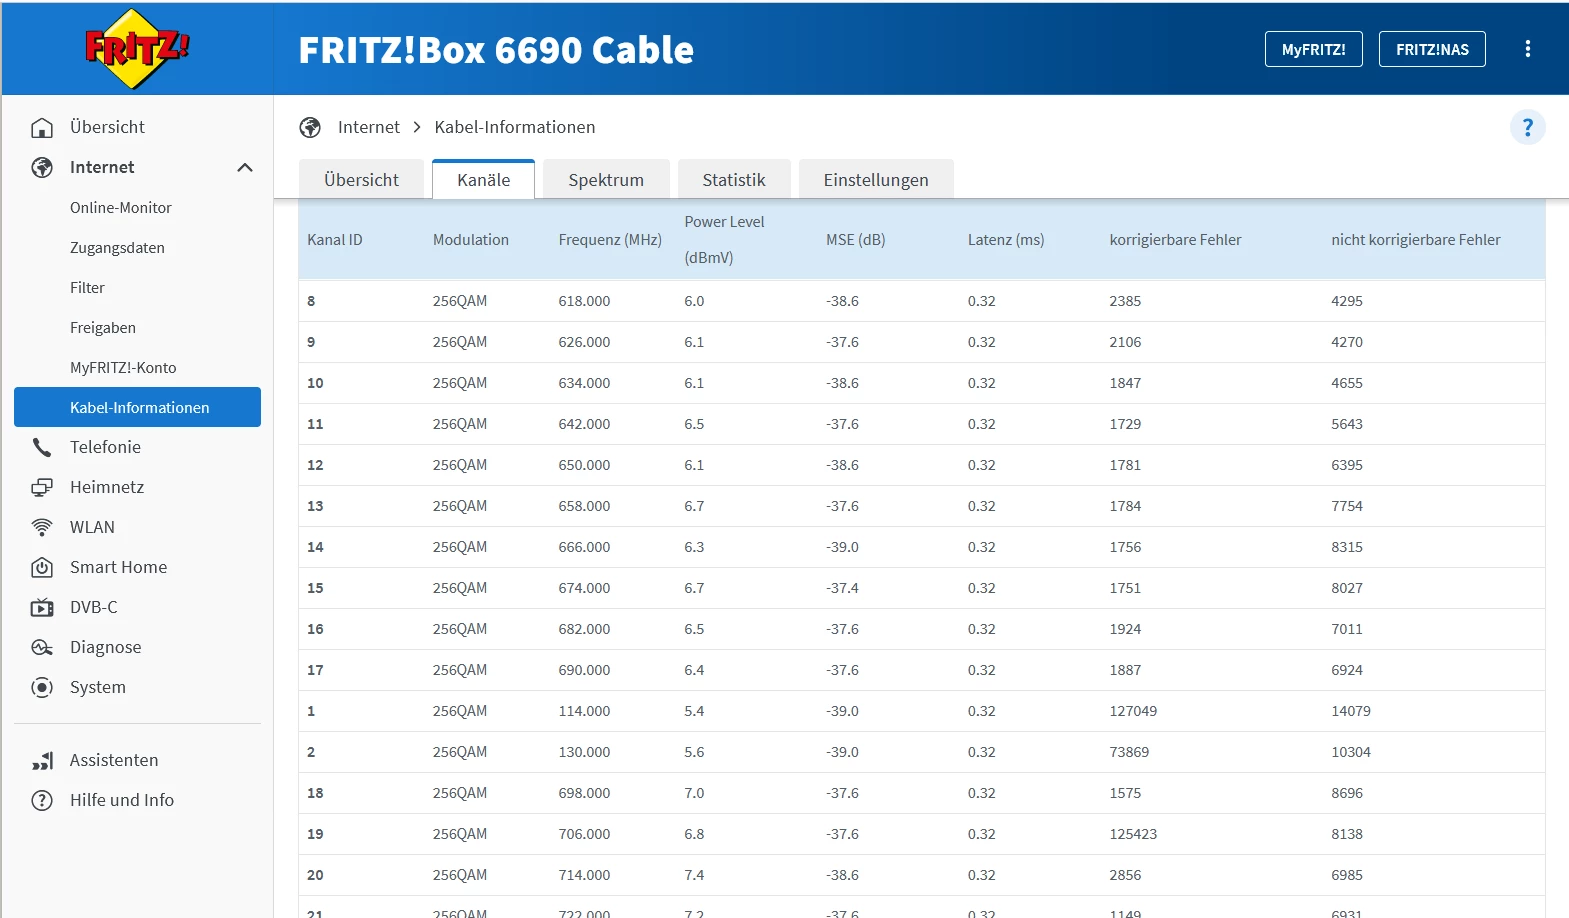1569x918 pixels.
Task: Click the Kabel-Informationen breadcrumb
Action: pos(515,127)
